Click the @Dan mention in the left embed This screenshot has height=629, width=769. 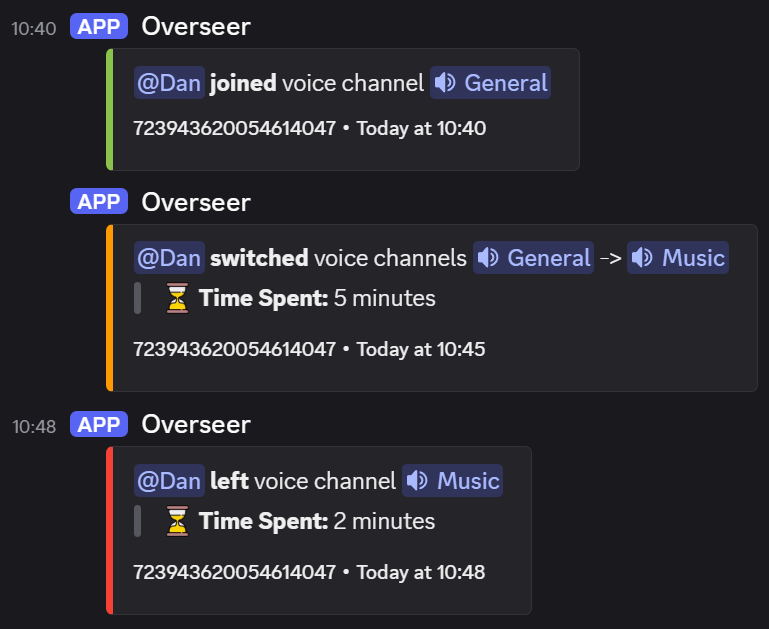coord(169,481)
